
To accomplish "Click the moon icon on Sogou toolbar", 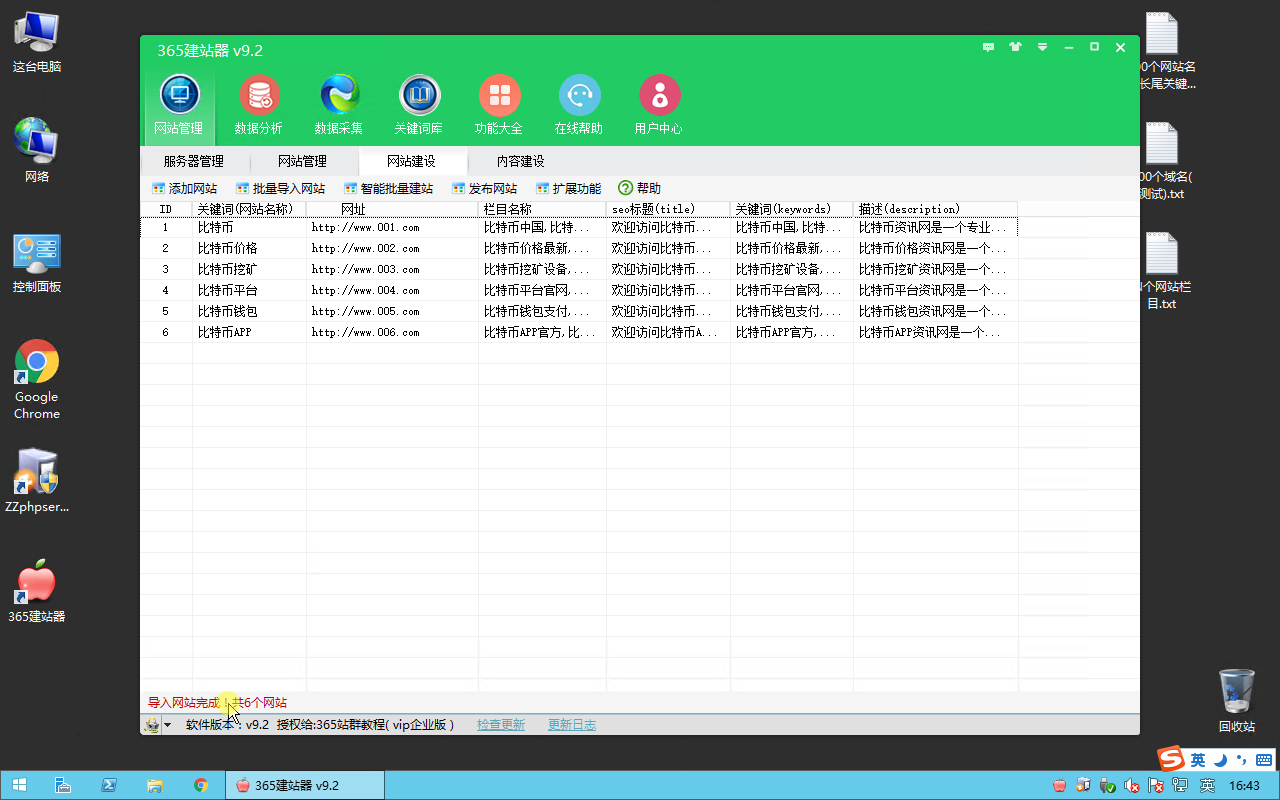I will [x=1219, y=760].
